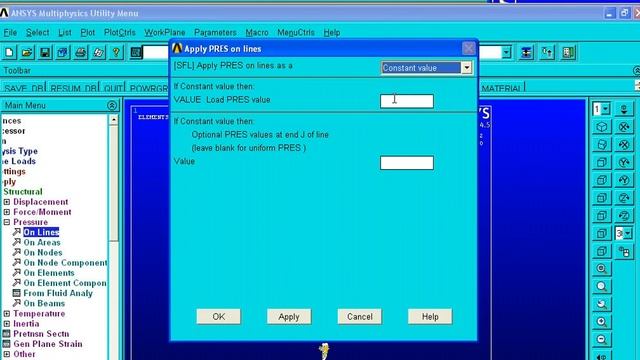The width and height of the screenshot is (640, 360).
Task: Click Apply in the PRES dialog
Action: [x=289, y=317]
